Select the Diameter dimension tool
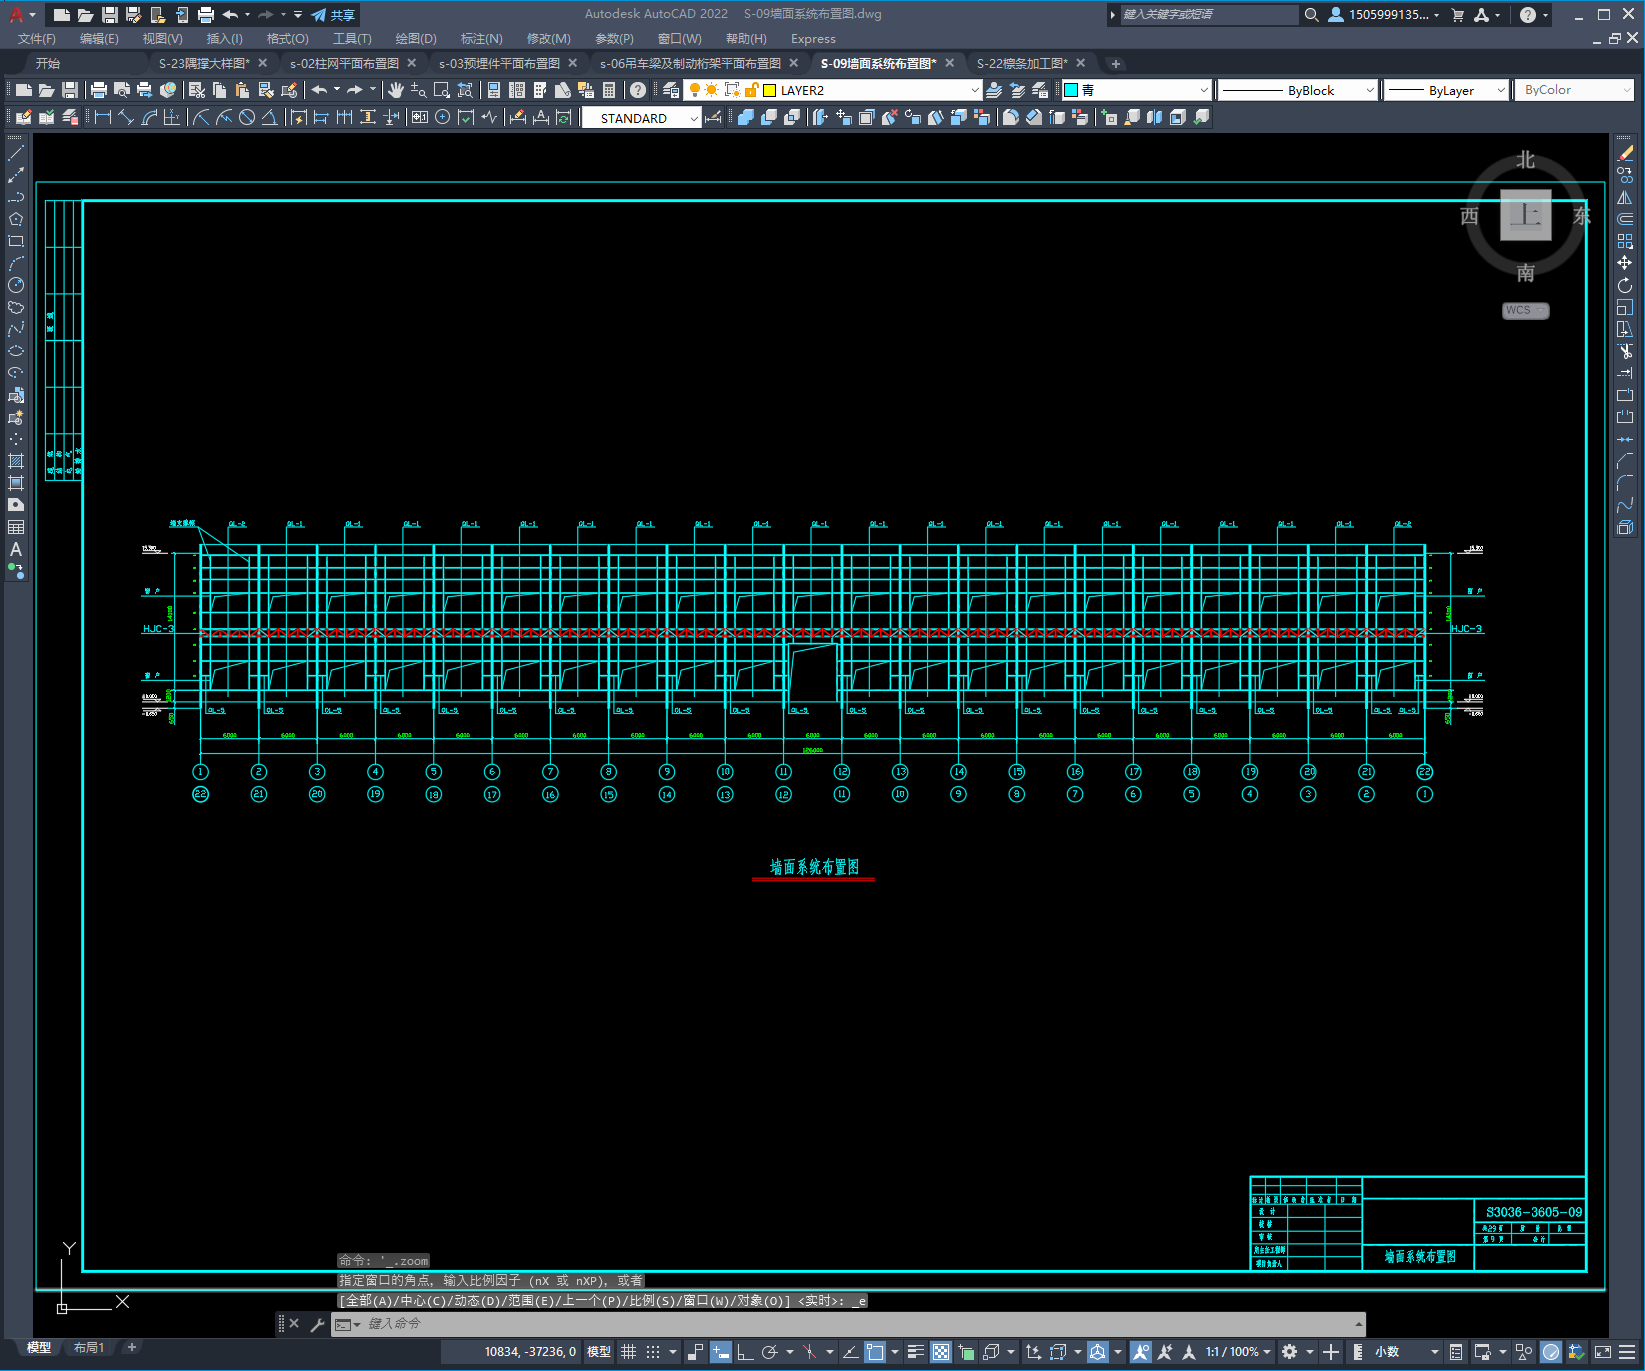 [247, 118]
